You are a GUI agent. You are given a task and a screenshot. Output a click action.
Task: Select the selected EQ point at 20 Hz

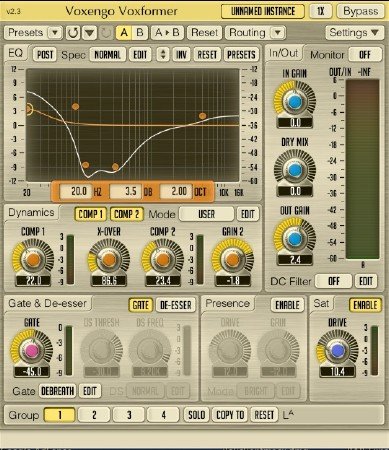(x=28, y=109)
